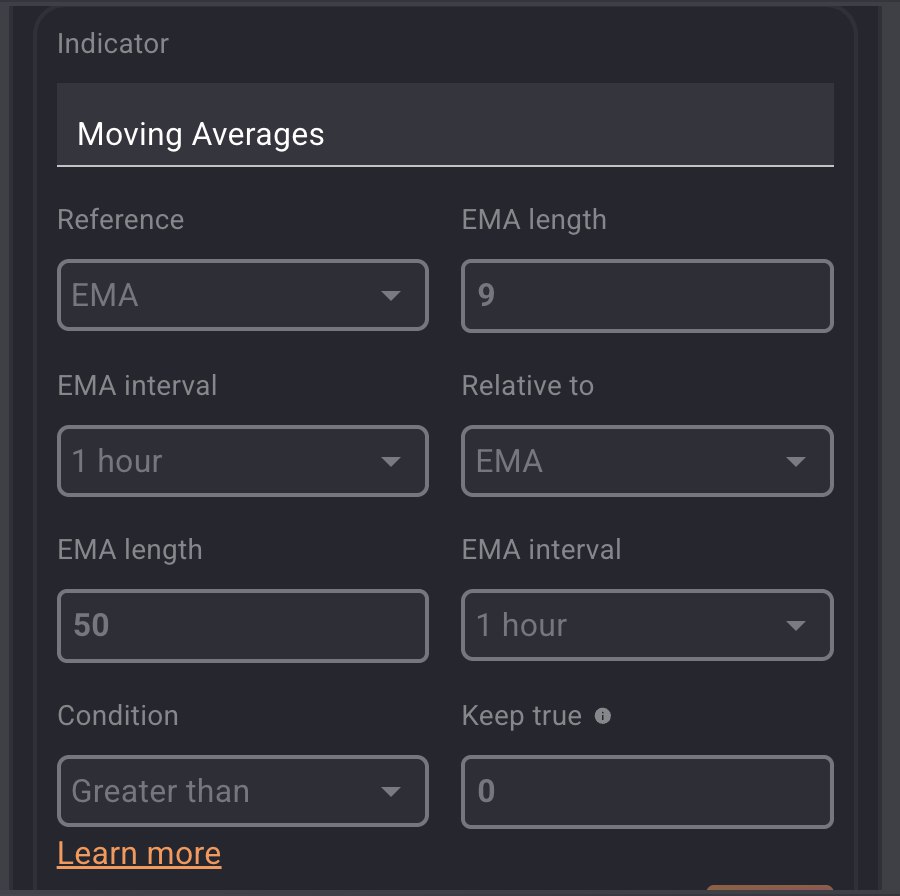Click the Condition label text
900x896 pixels.
pos(118,716)
